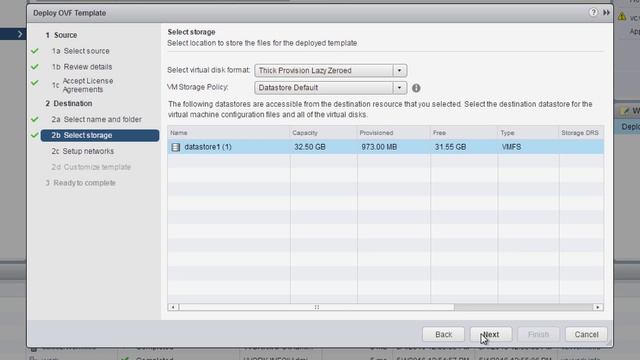The image size is (640, 360).
Task: Sort by the Provisioned column header
Action: tap(393, 133)
